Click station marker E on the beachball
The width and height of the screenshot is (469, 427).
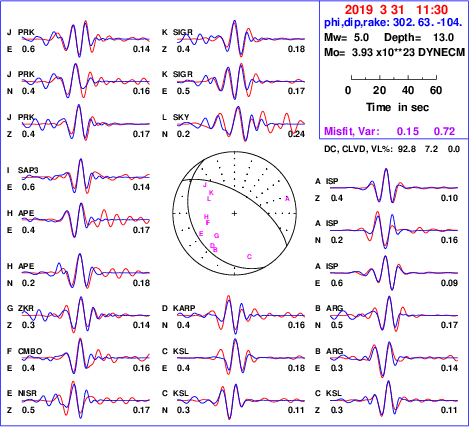pyautogui.click(x=201, y=234)
